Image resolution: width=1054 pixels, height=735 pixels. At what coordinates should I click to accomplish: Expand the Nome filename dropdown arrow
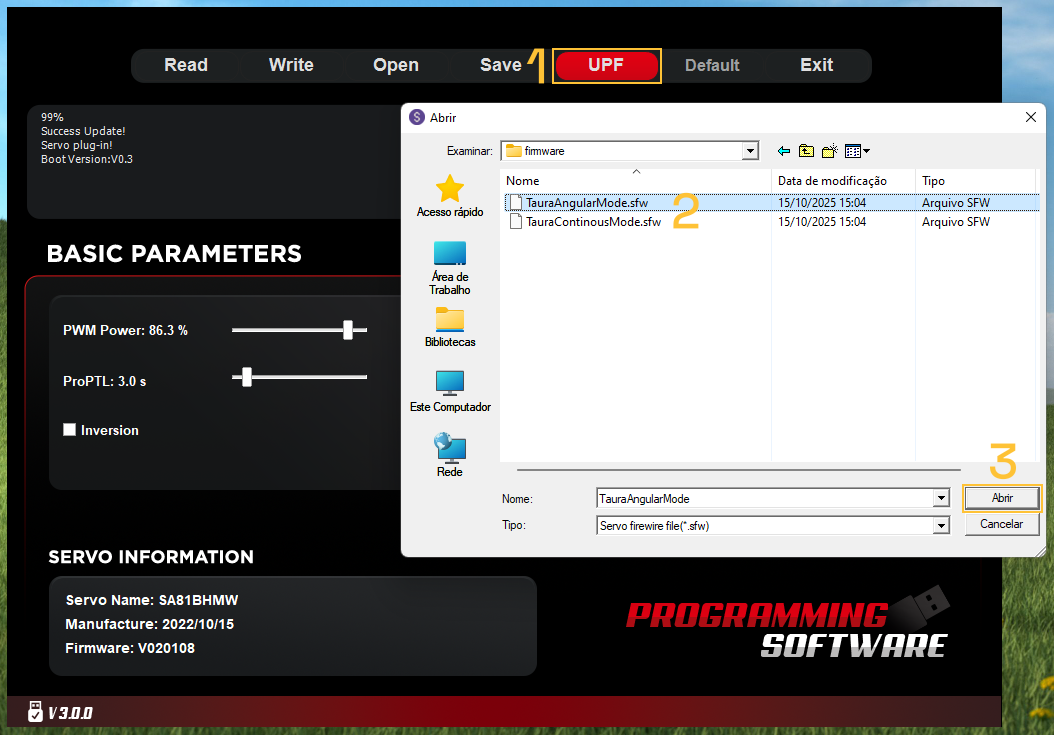click(941, 498)
